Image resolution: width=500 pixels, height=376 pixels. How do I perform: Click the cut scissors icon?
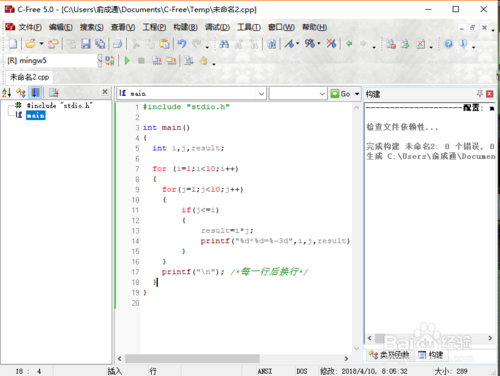click(136, 44)
